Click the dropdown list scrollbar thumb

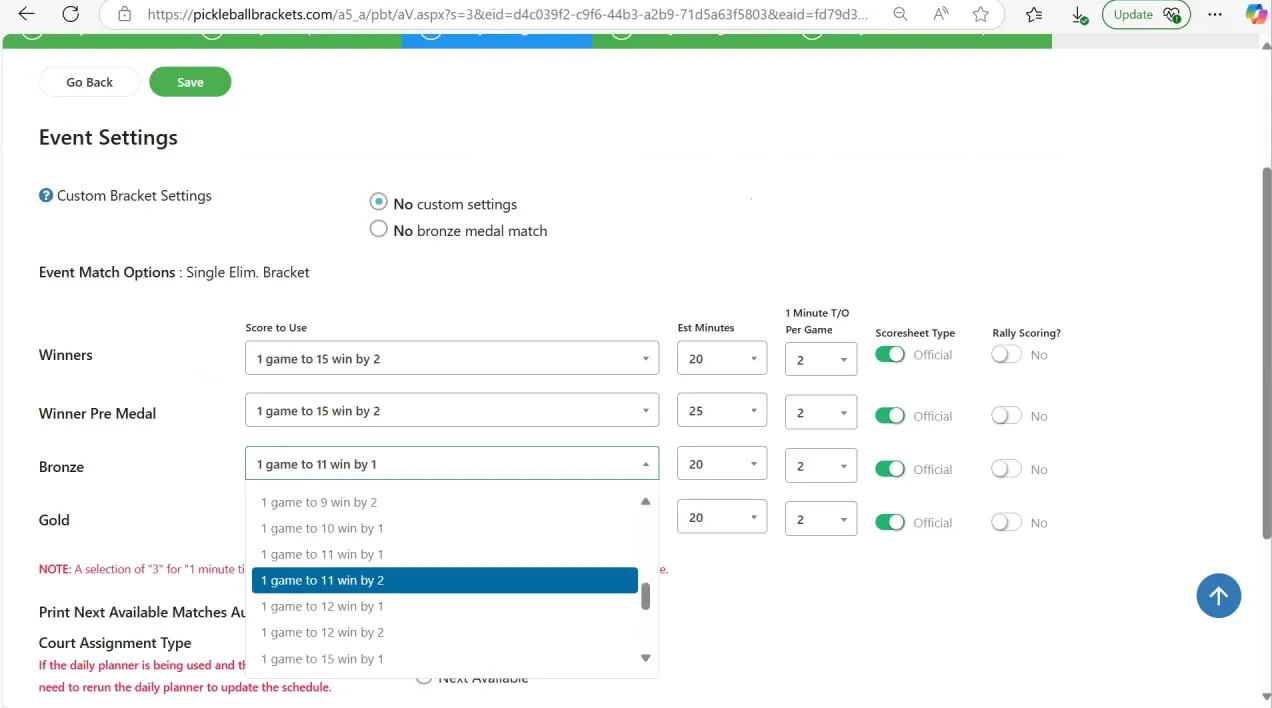coord(645,596)
